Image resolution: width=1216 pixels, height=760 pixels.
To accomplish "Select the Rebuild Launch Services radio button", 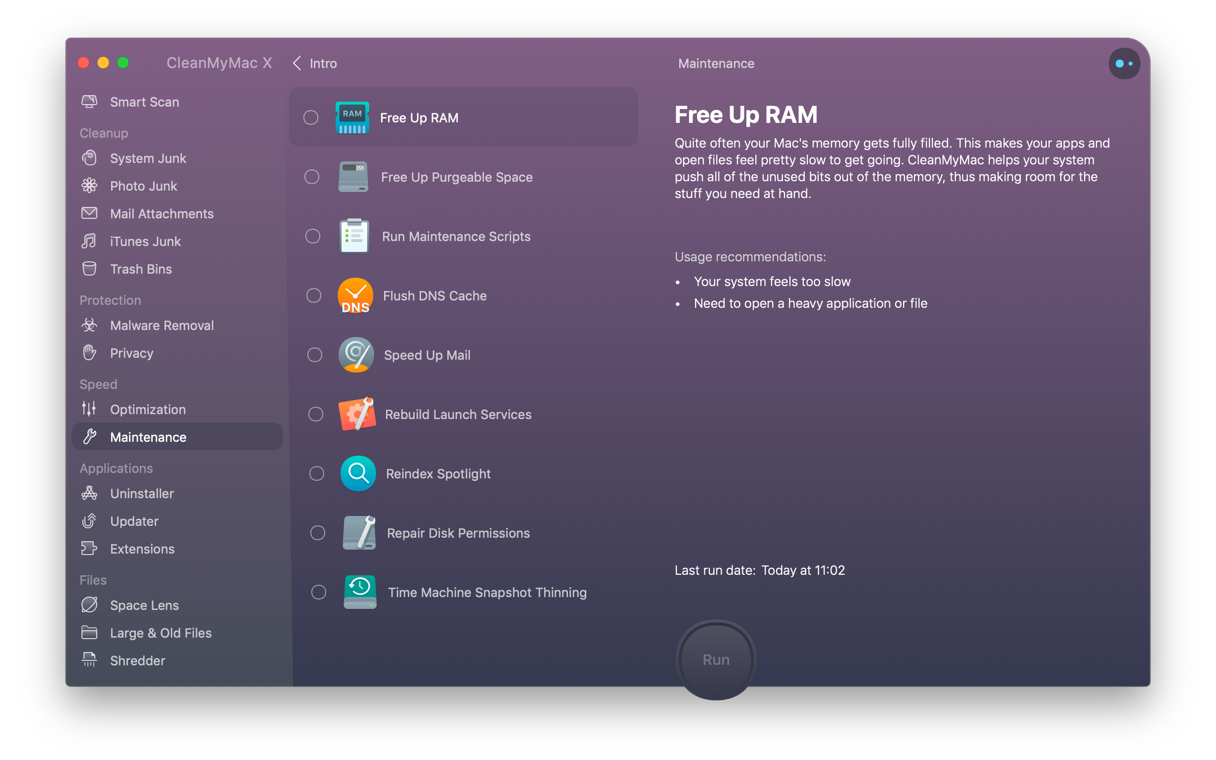I will (x=316, y=414).
